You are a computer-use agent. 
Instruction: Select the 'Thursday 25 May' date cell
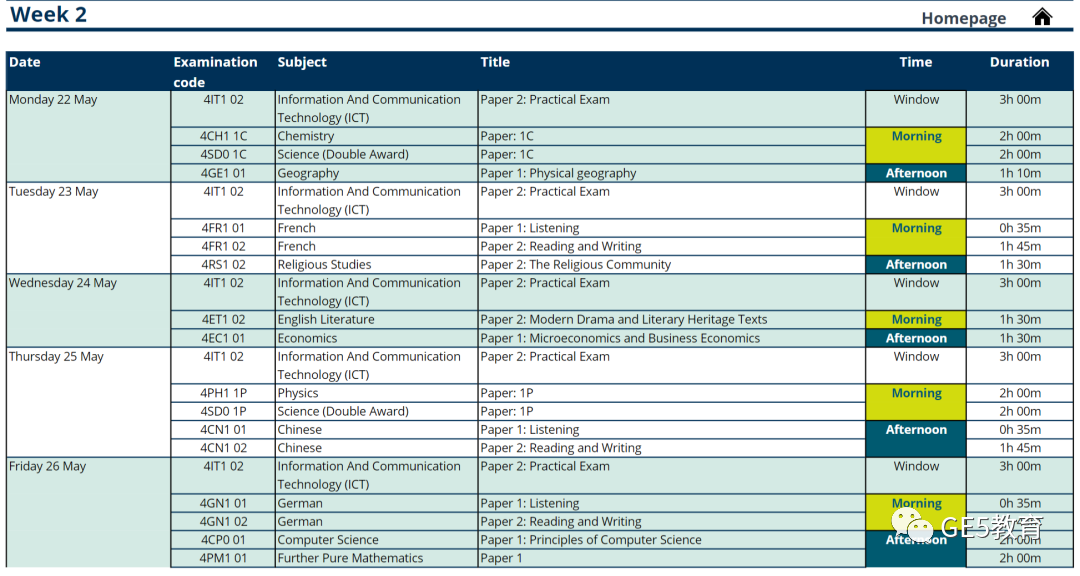88,402
